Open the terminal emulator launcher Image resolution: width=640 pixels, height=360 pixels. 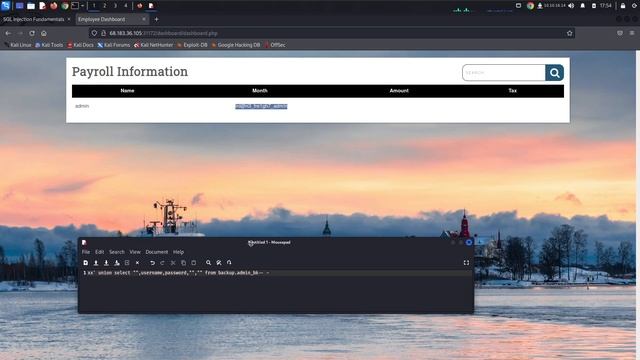point(75,6)
